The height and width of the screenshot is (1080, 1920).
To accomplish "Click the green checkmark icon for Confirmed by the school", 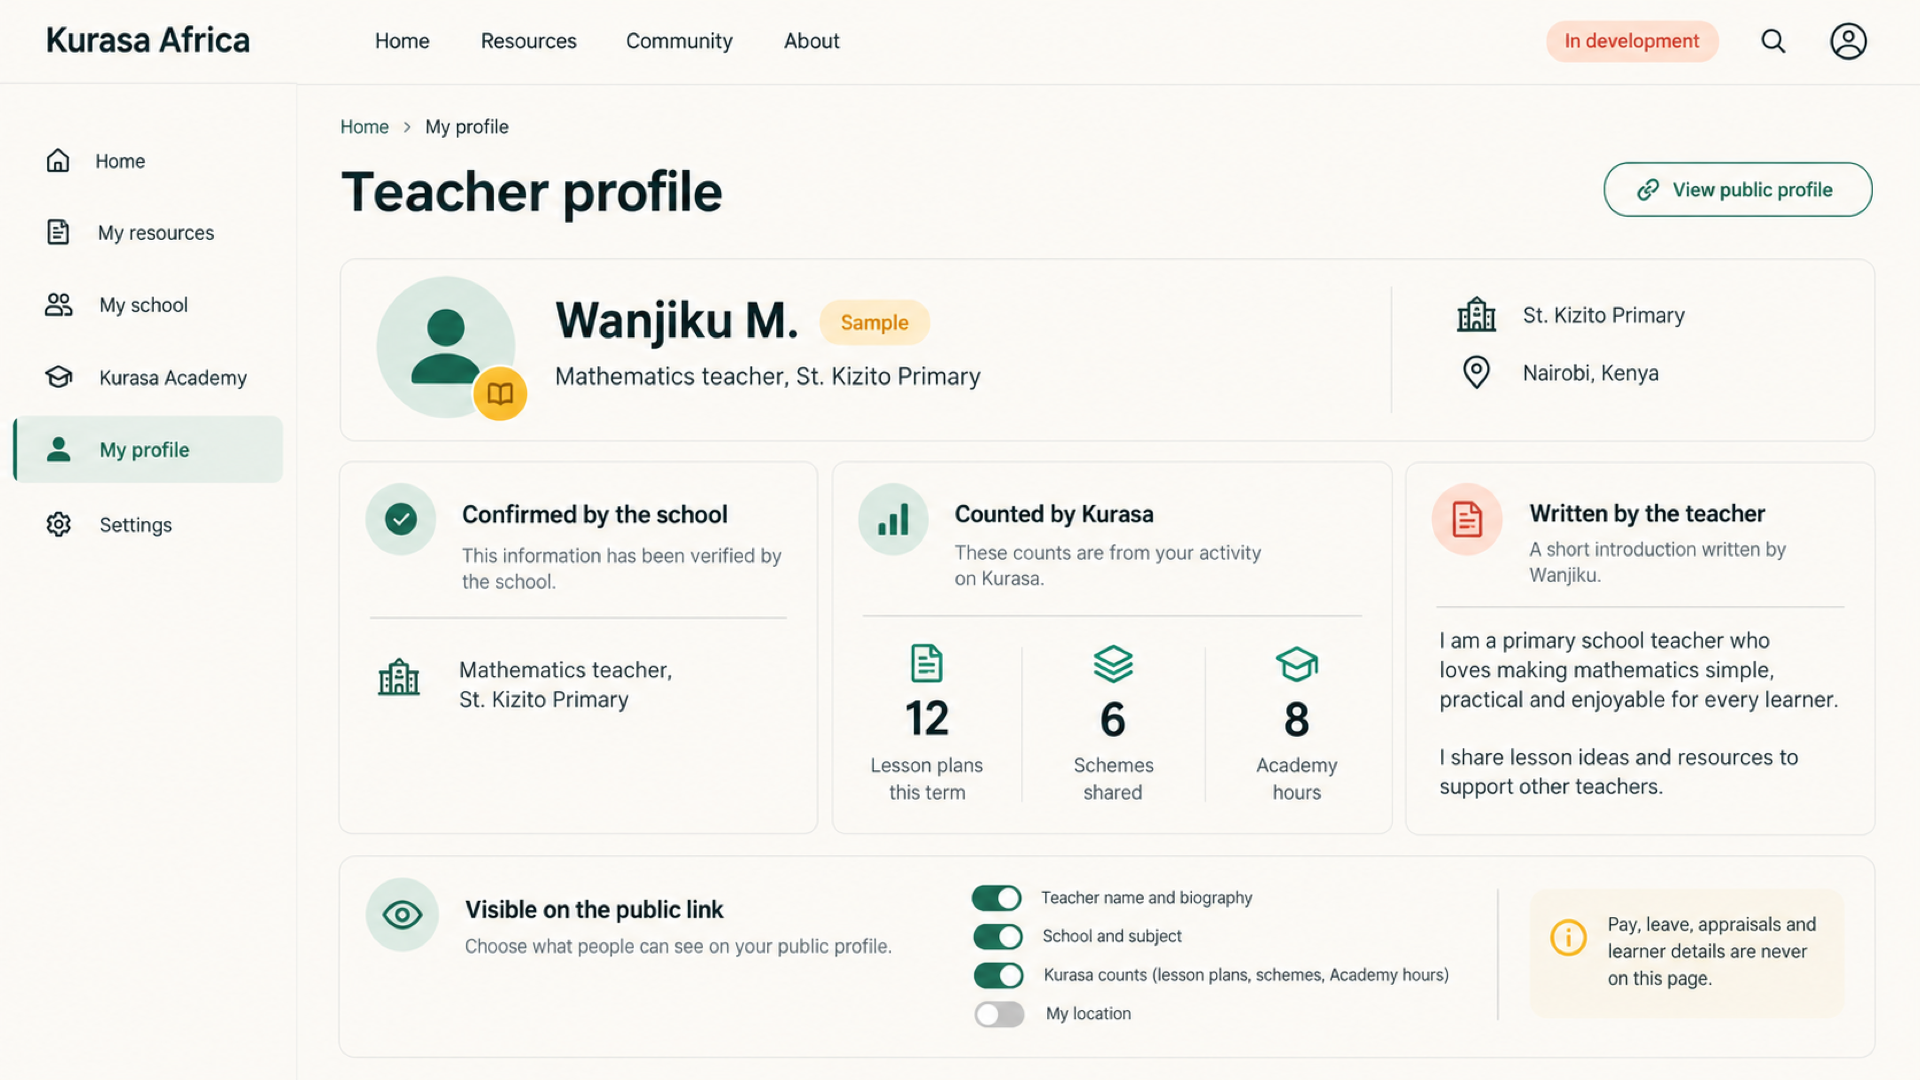I will [401, 519].
